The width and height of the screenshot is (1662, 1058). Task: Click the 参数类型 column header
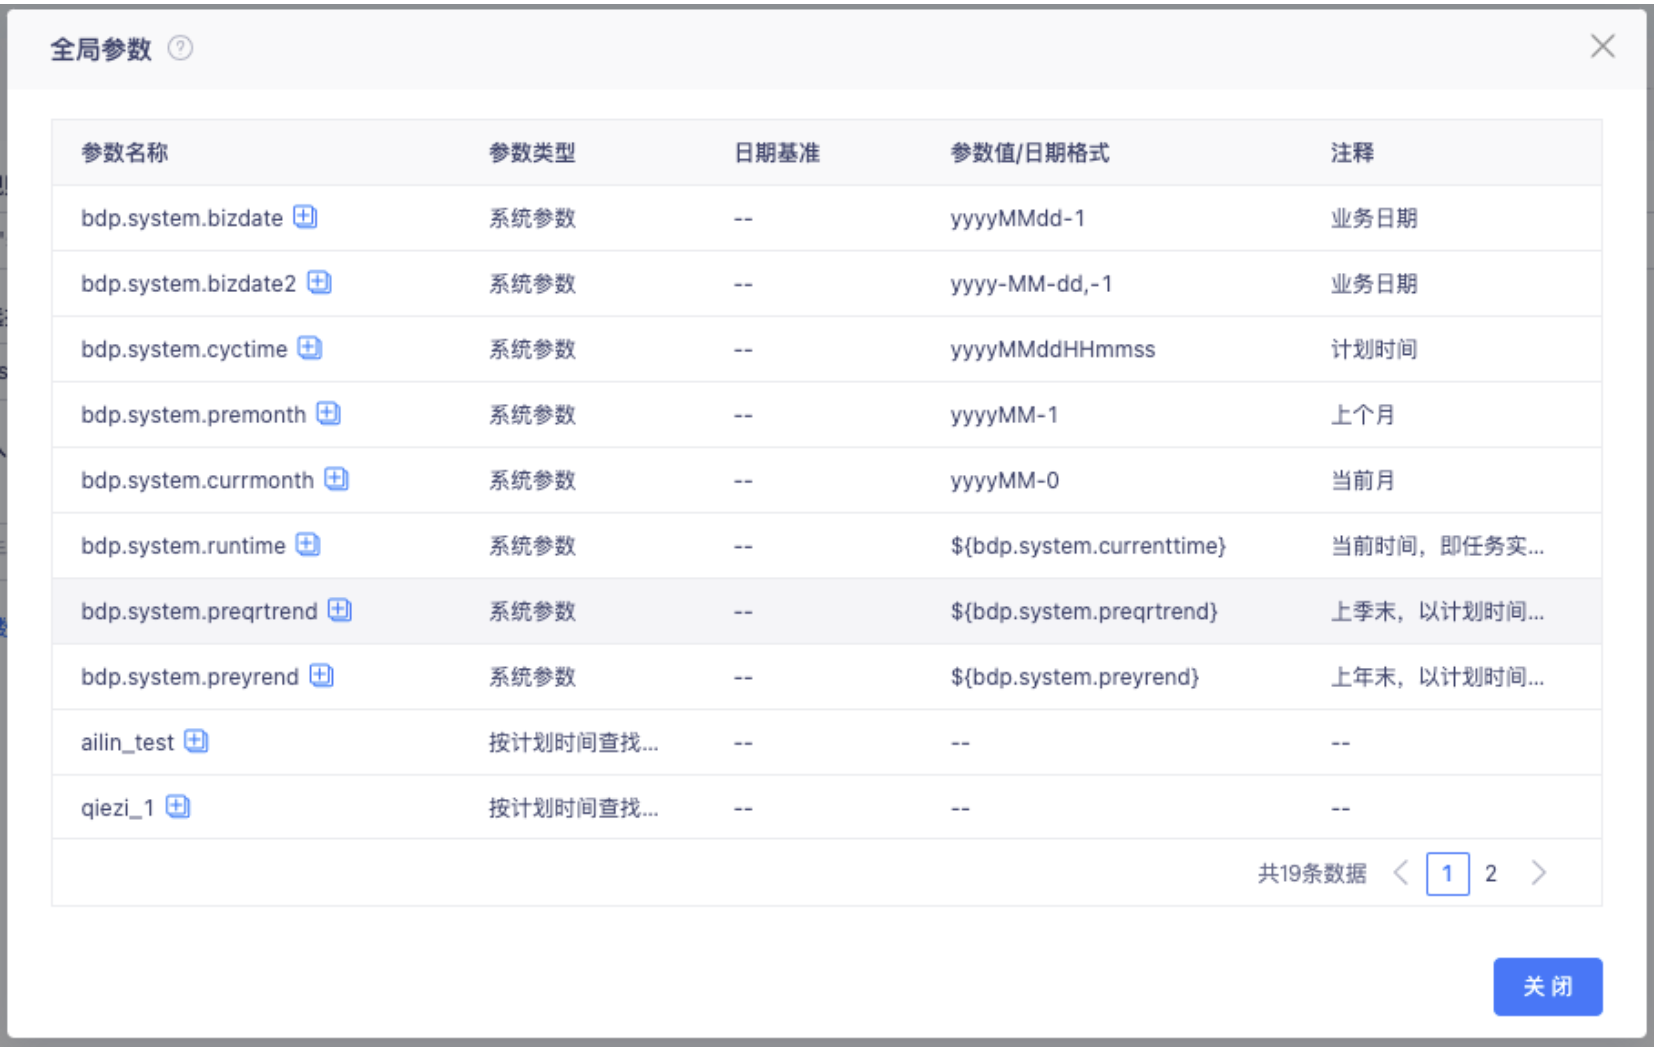tap(532, 153)
